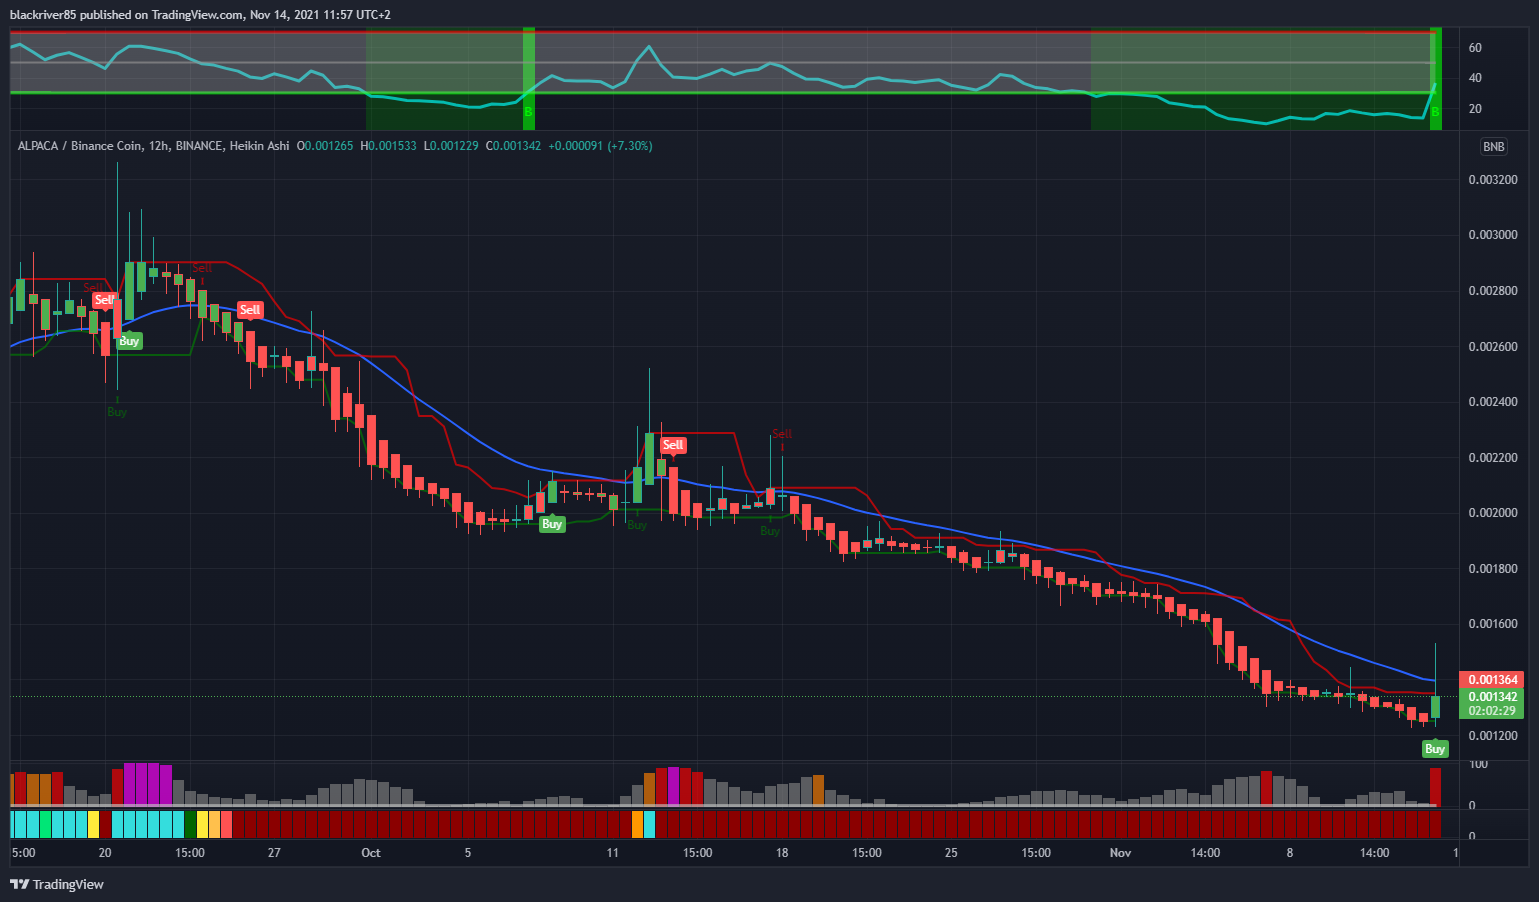Screen dimensions: 1539x902
Task: Click the latest green Heikin Ashi candle
Action: [1435, 706]
